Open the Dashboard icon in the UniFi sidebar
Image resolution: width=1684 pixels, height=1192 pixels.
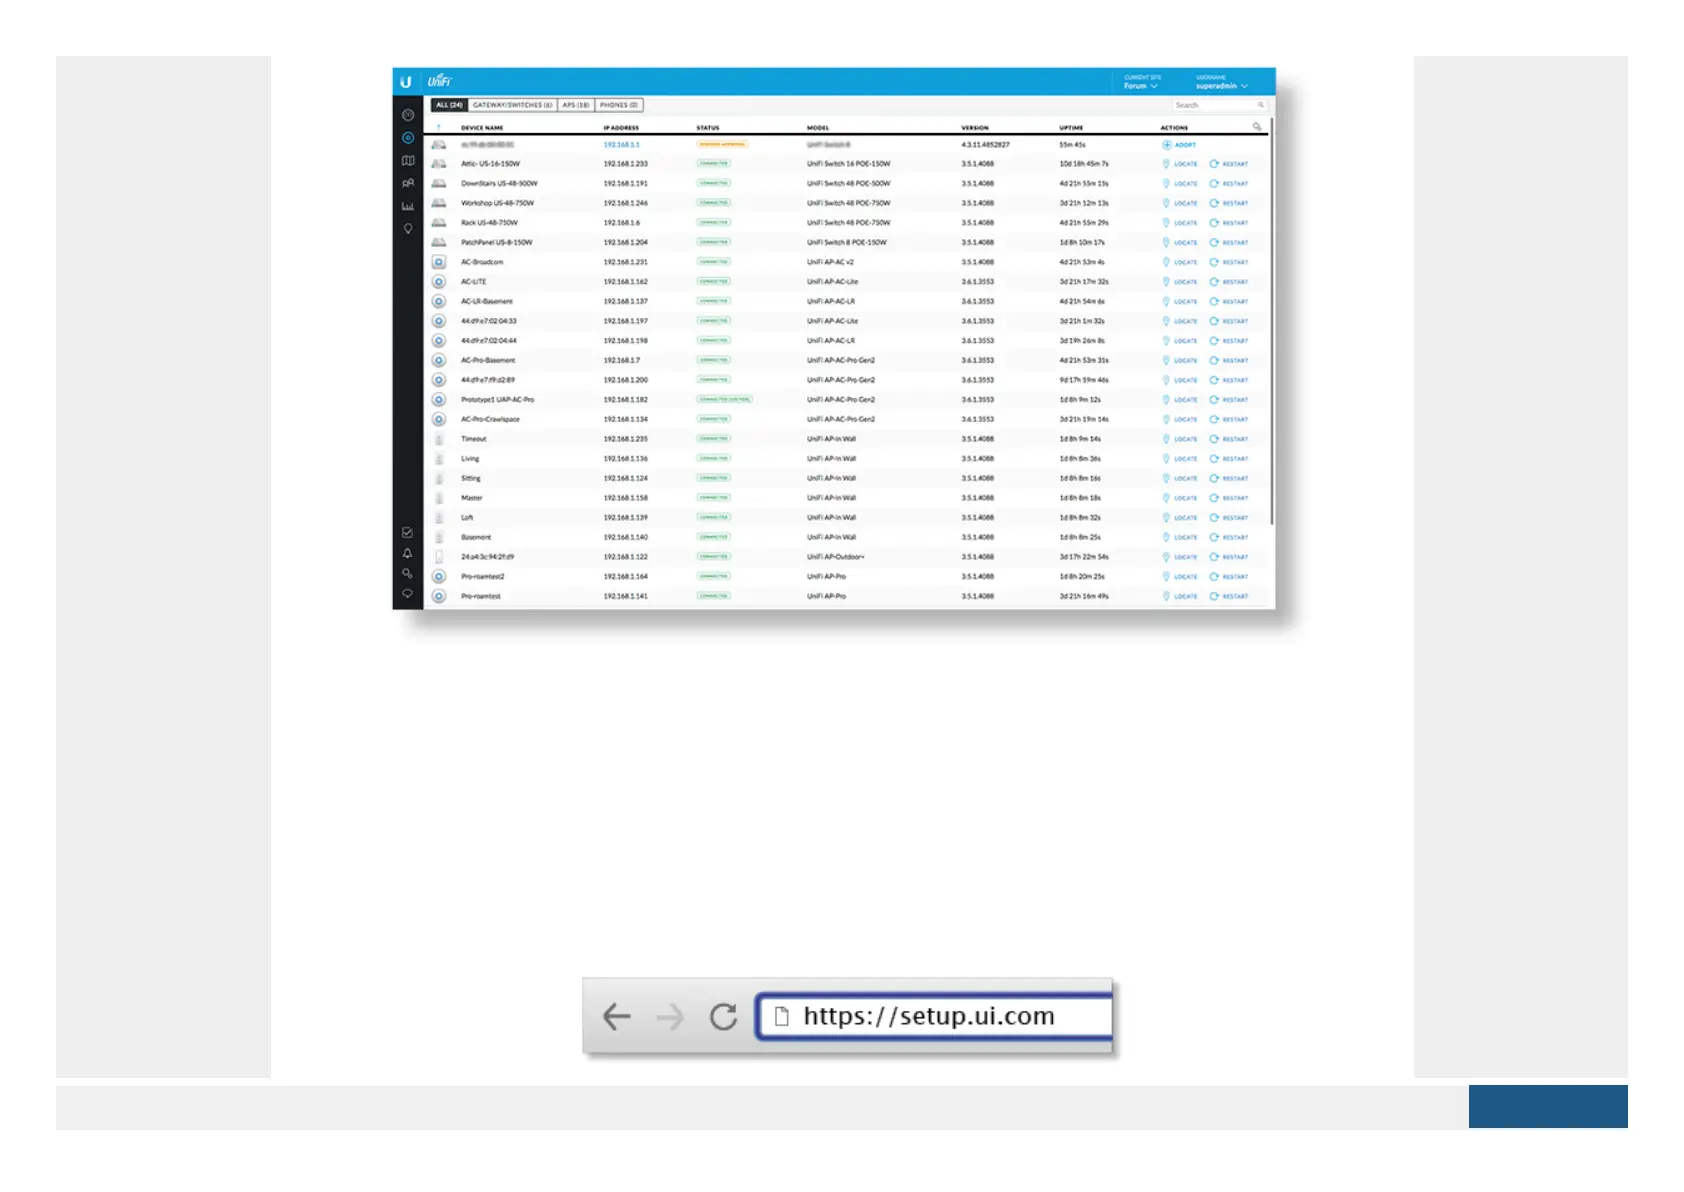pyautogui.click(x=408, y=115)
